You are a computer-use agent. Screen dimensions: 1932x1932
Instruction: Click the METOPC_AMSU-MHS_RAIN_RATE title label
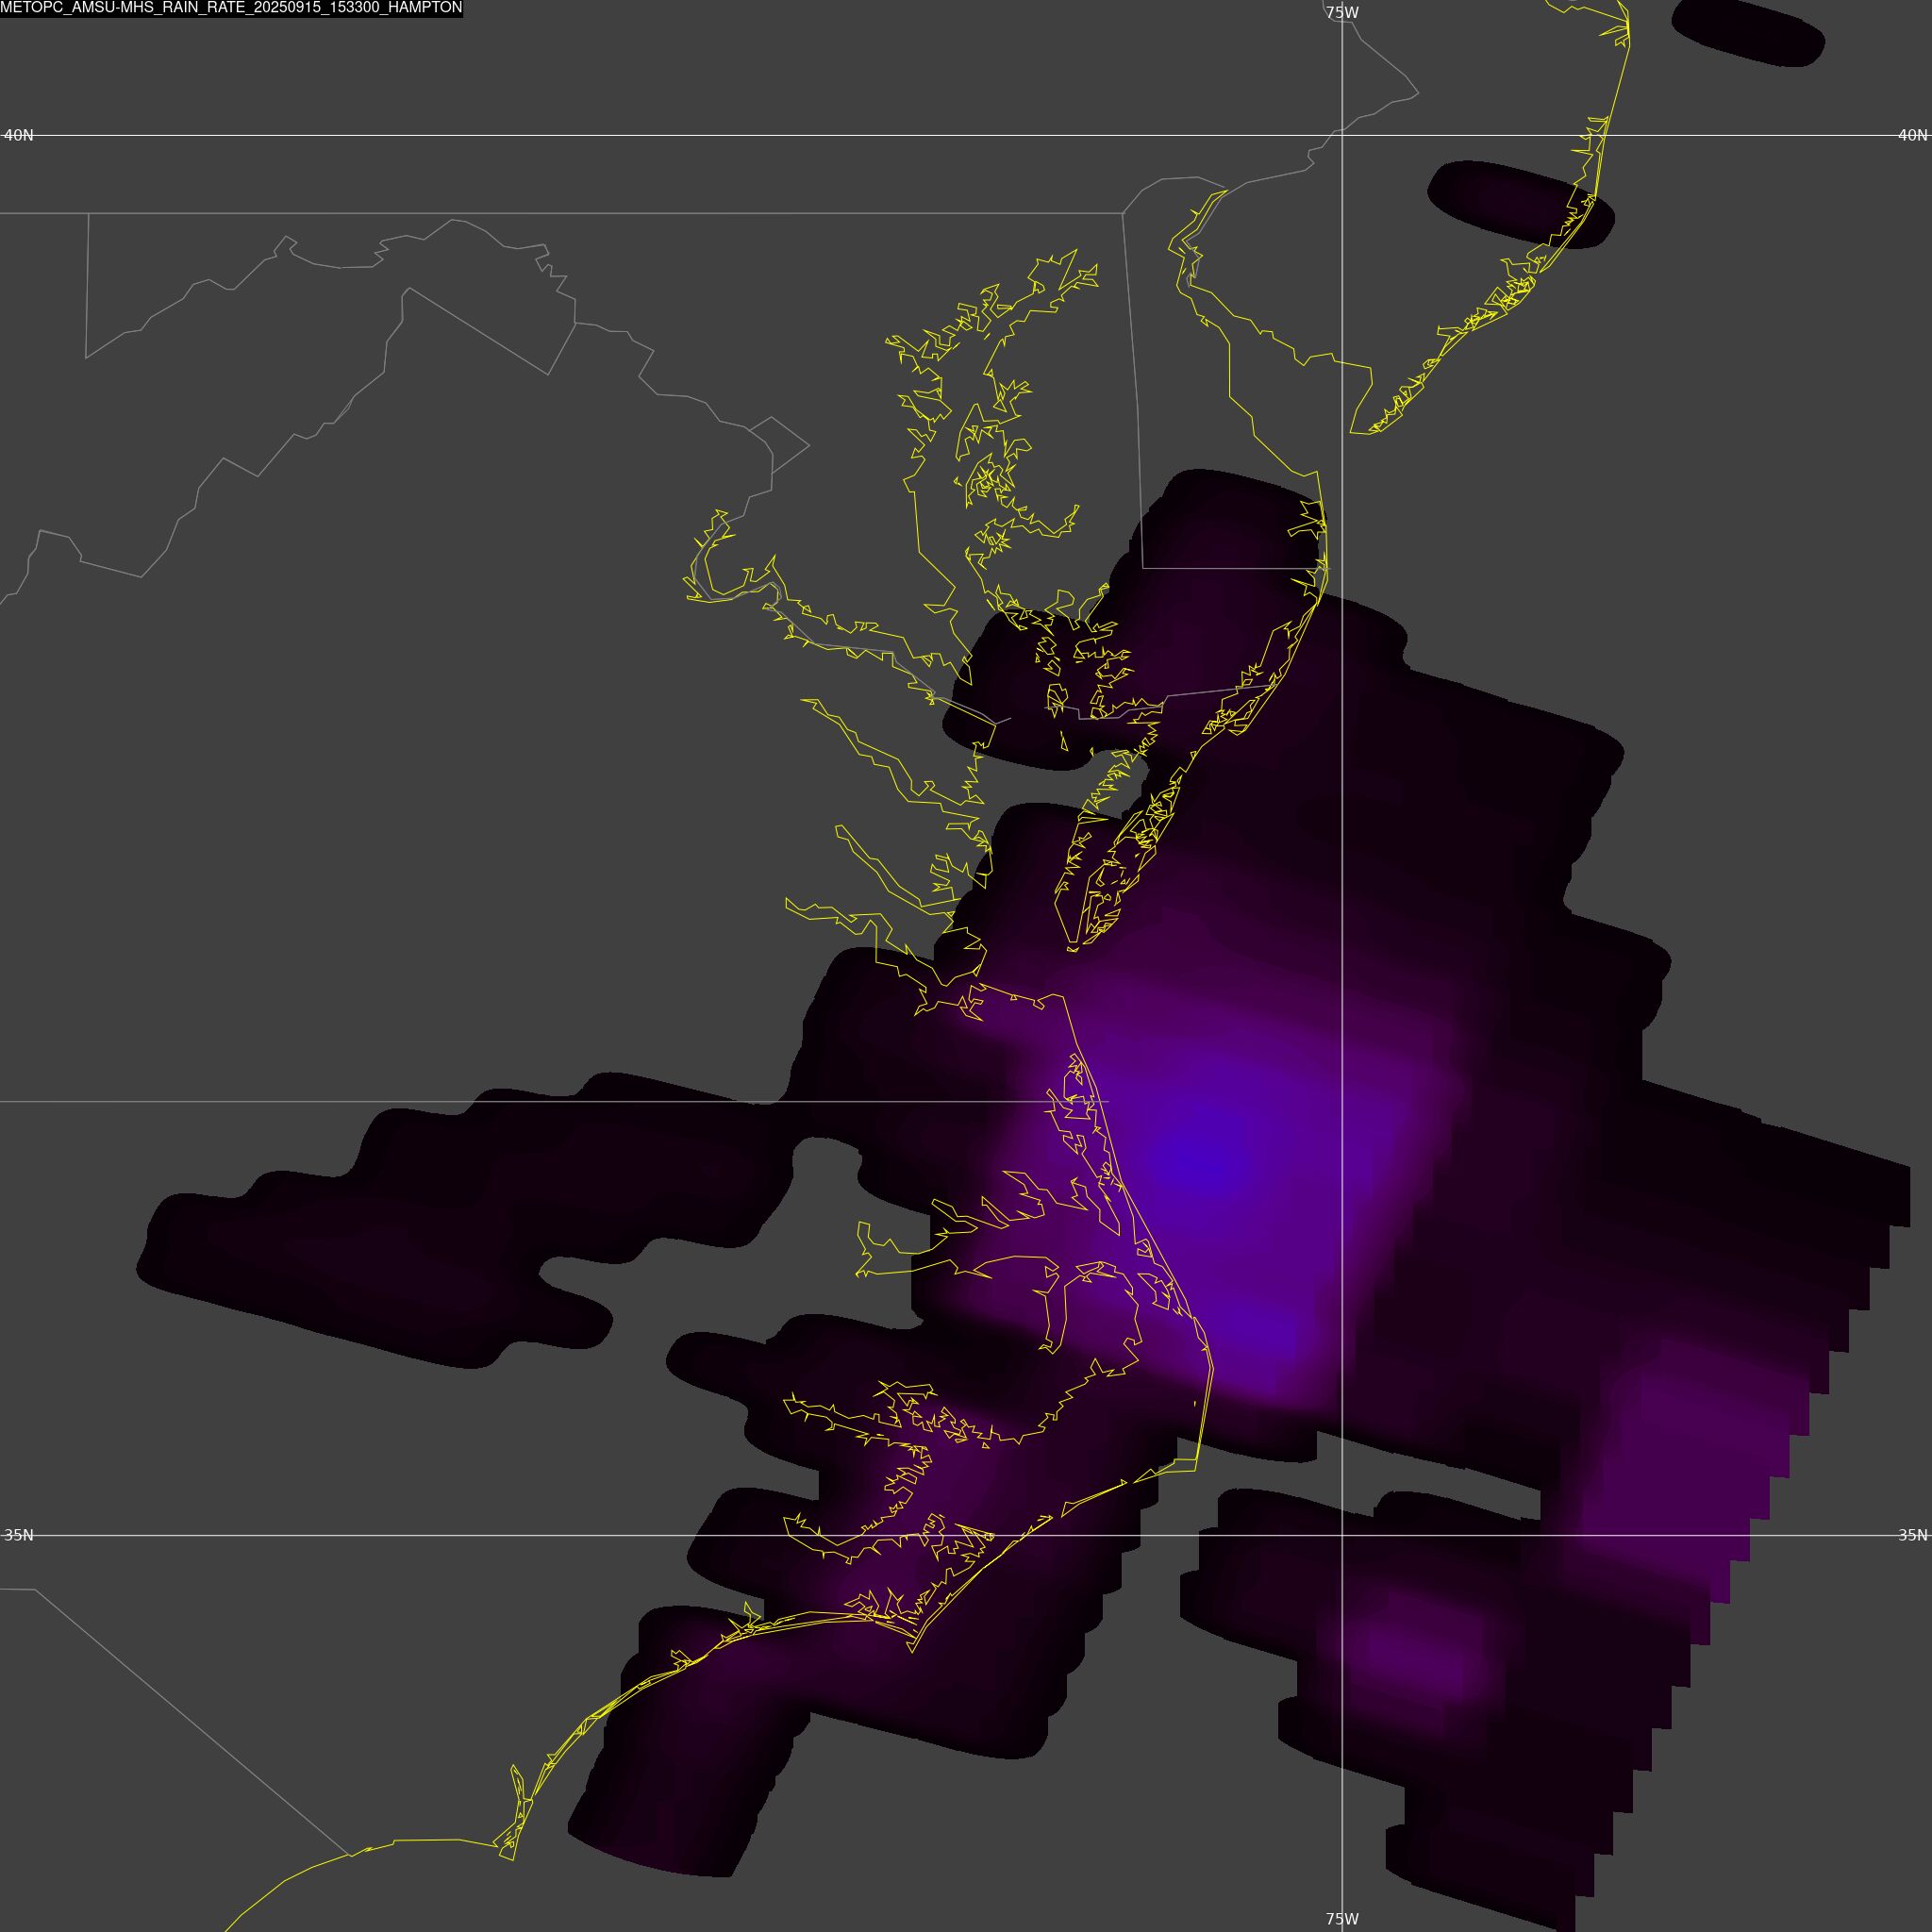(231, 8)
